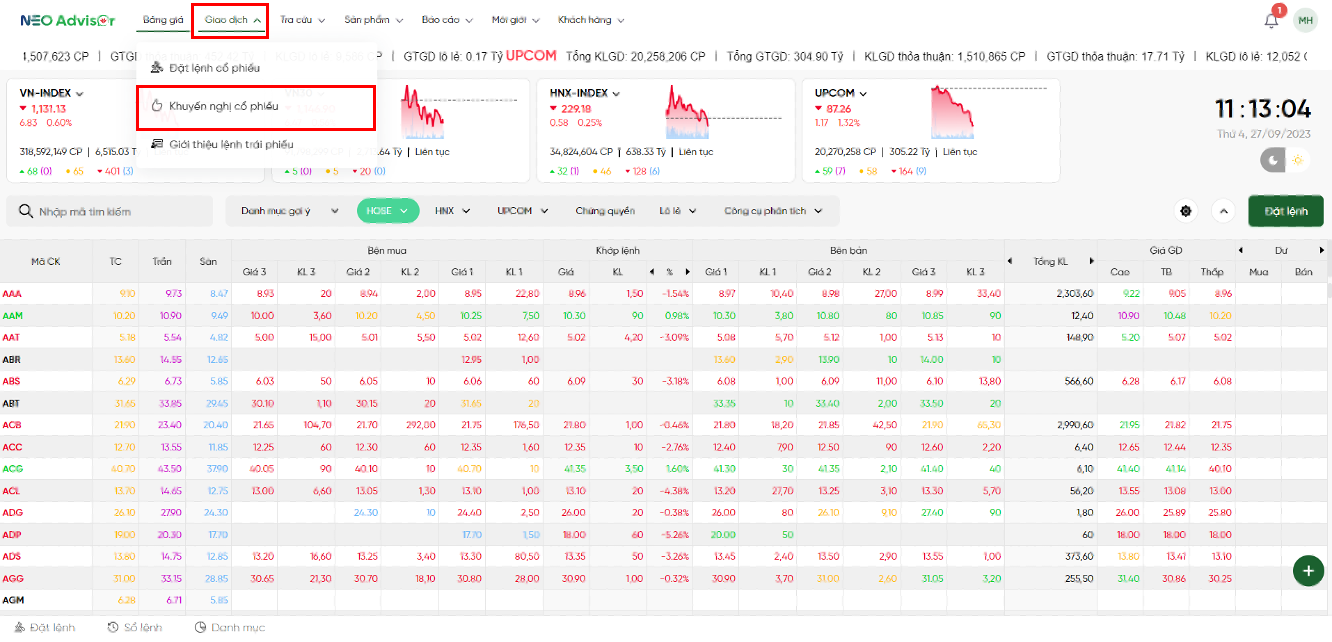Click the green plus floating button
The height and width of the screenshot is (642, 1332).
[1307, 570]
